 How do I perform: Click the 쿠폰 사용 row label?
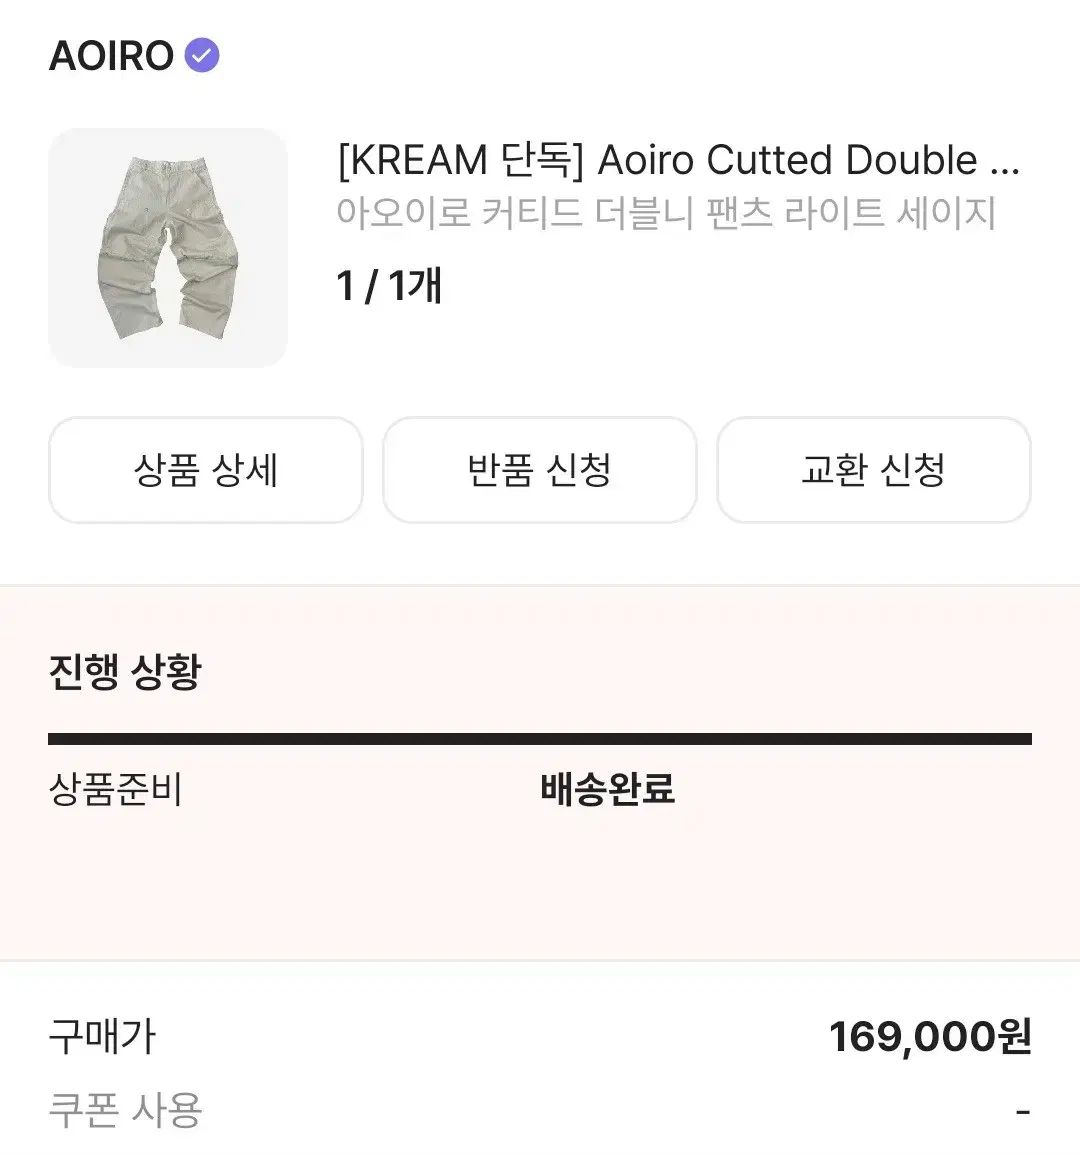(x=125, y=1110)
